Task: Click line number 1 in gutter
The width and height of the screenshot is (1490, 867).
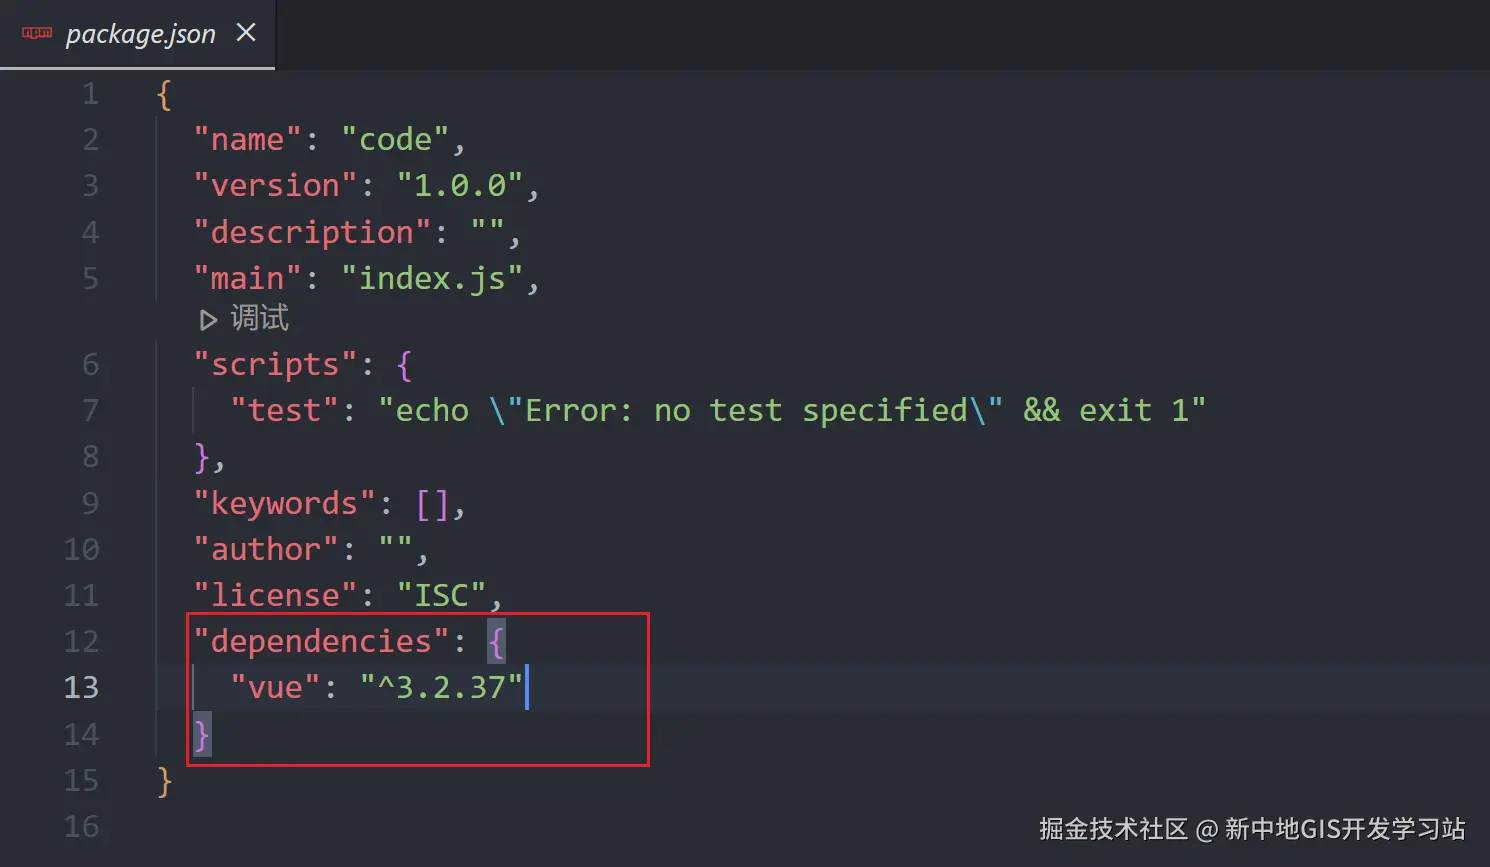Action: coord(90,94)
